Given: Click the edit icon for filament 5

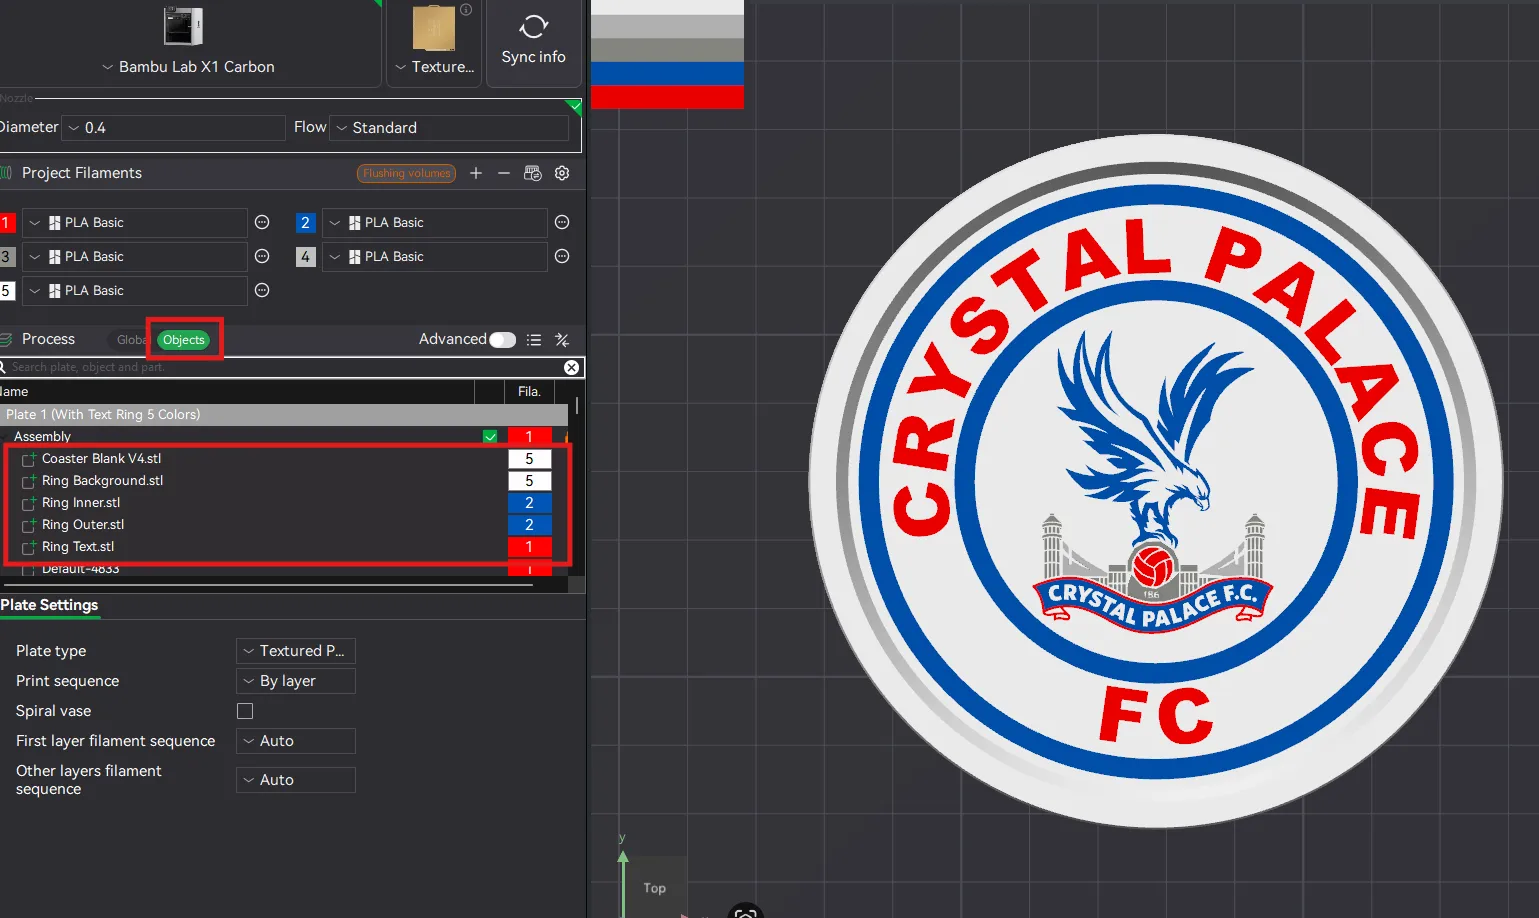Looking at the screenshot, I should pyautogui.click(x=262, y=290).
